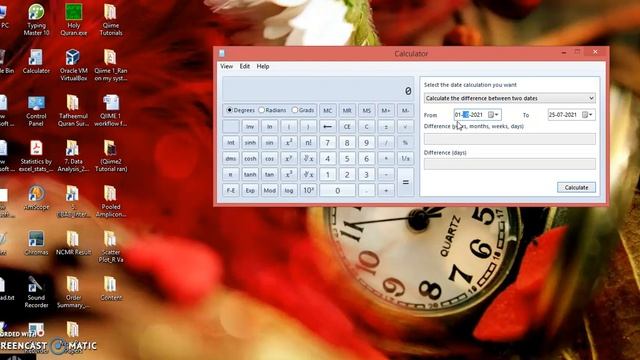The image size is (640, 360).
Task: Click the number 3 key
Action: [367, 175]
